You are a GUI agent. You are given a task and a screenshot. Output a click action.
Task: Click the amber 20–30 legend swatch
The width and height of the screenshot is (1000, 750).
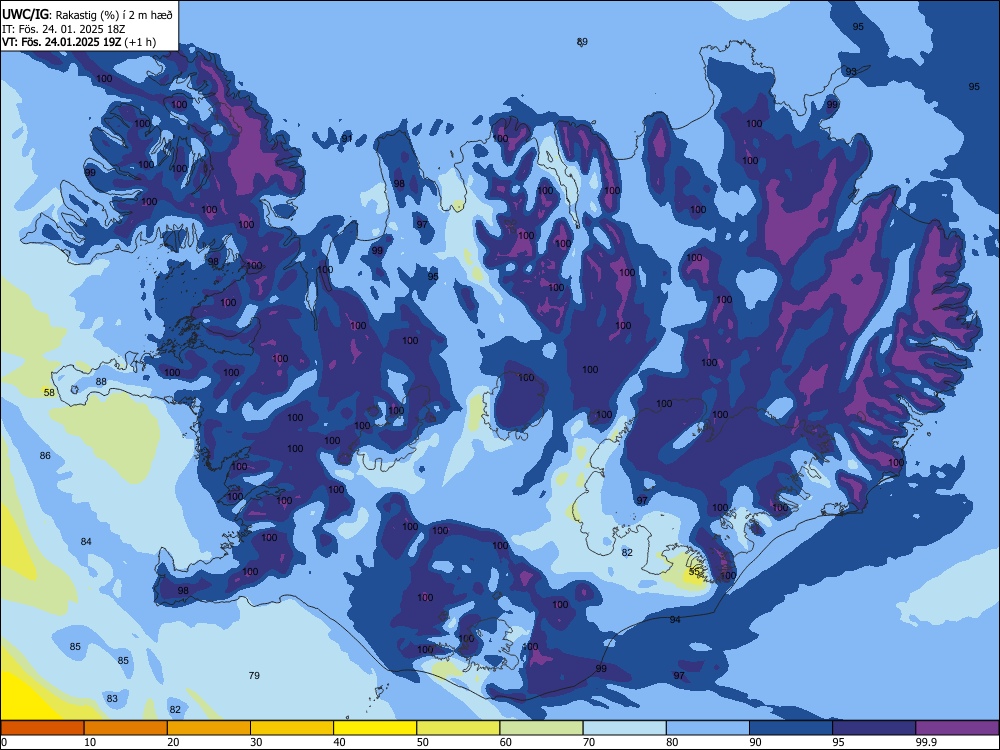(x=209, y=728)
